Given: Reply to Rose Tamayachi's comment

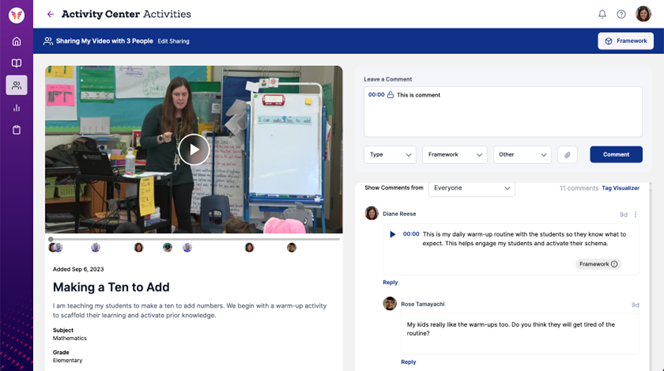Looking at the screenshot, I should [408, 362].
